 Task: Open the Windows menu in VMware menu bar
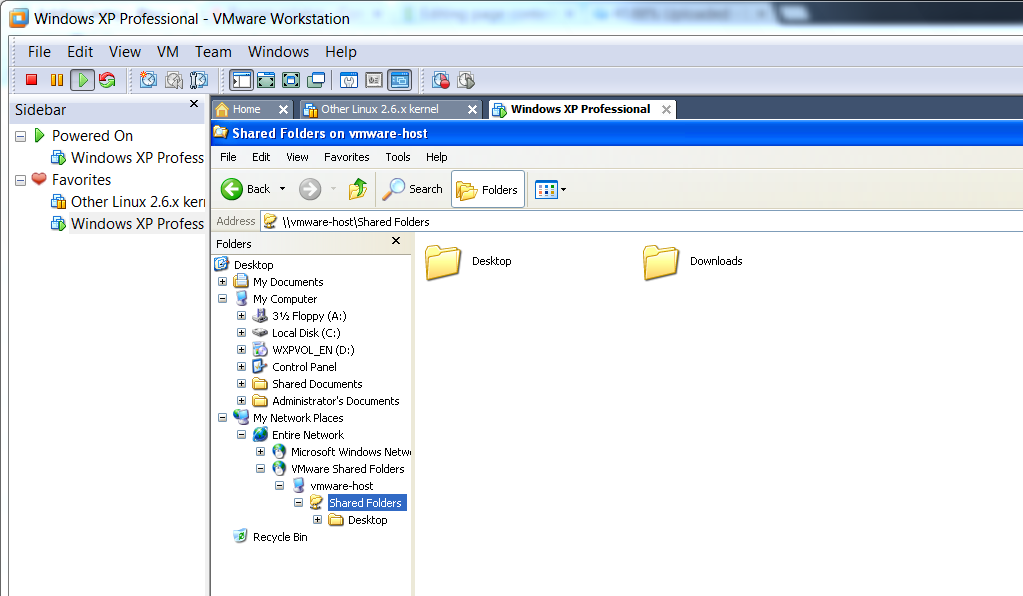click(x=279, y=52)
